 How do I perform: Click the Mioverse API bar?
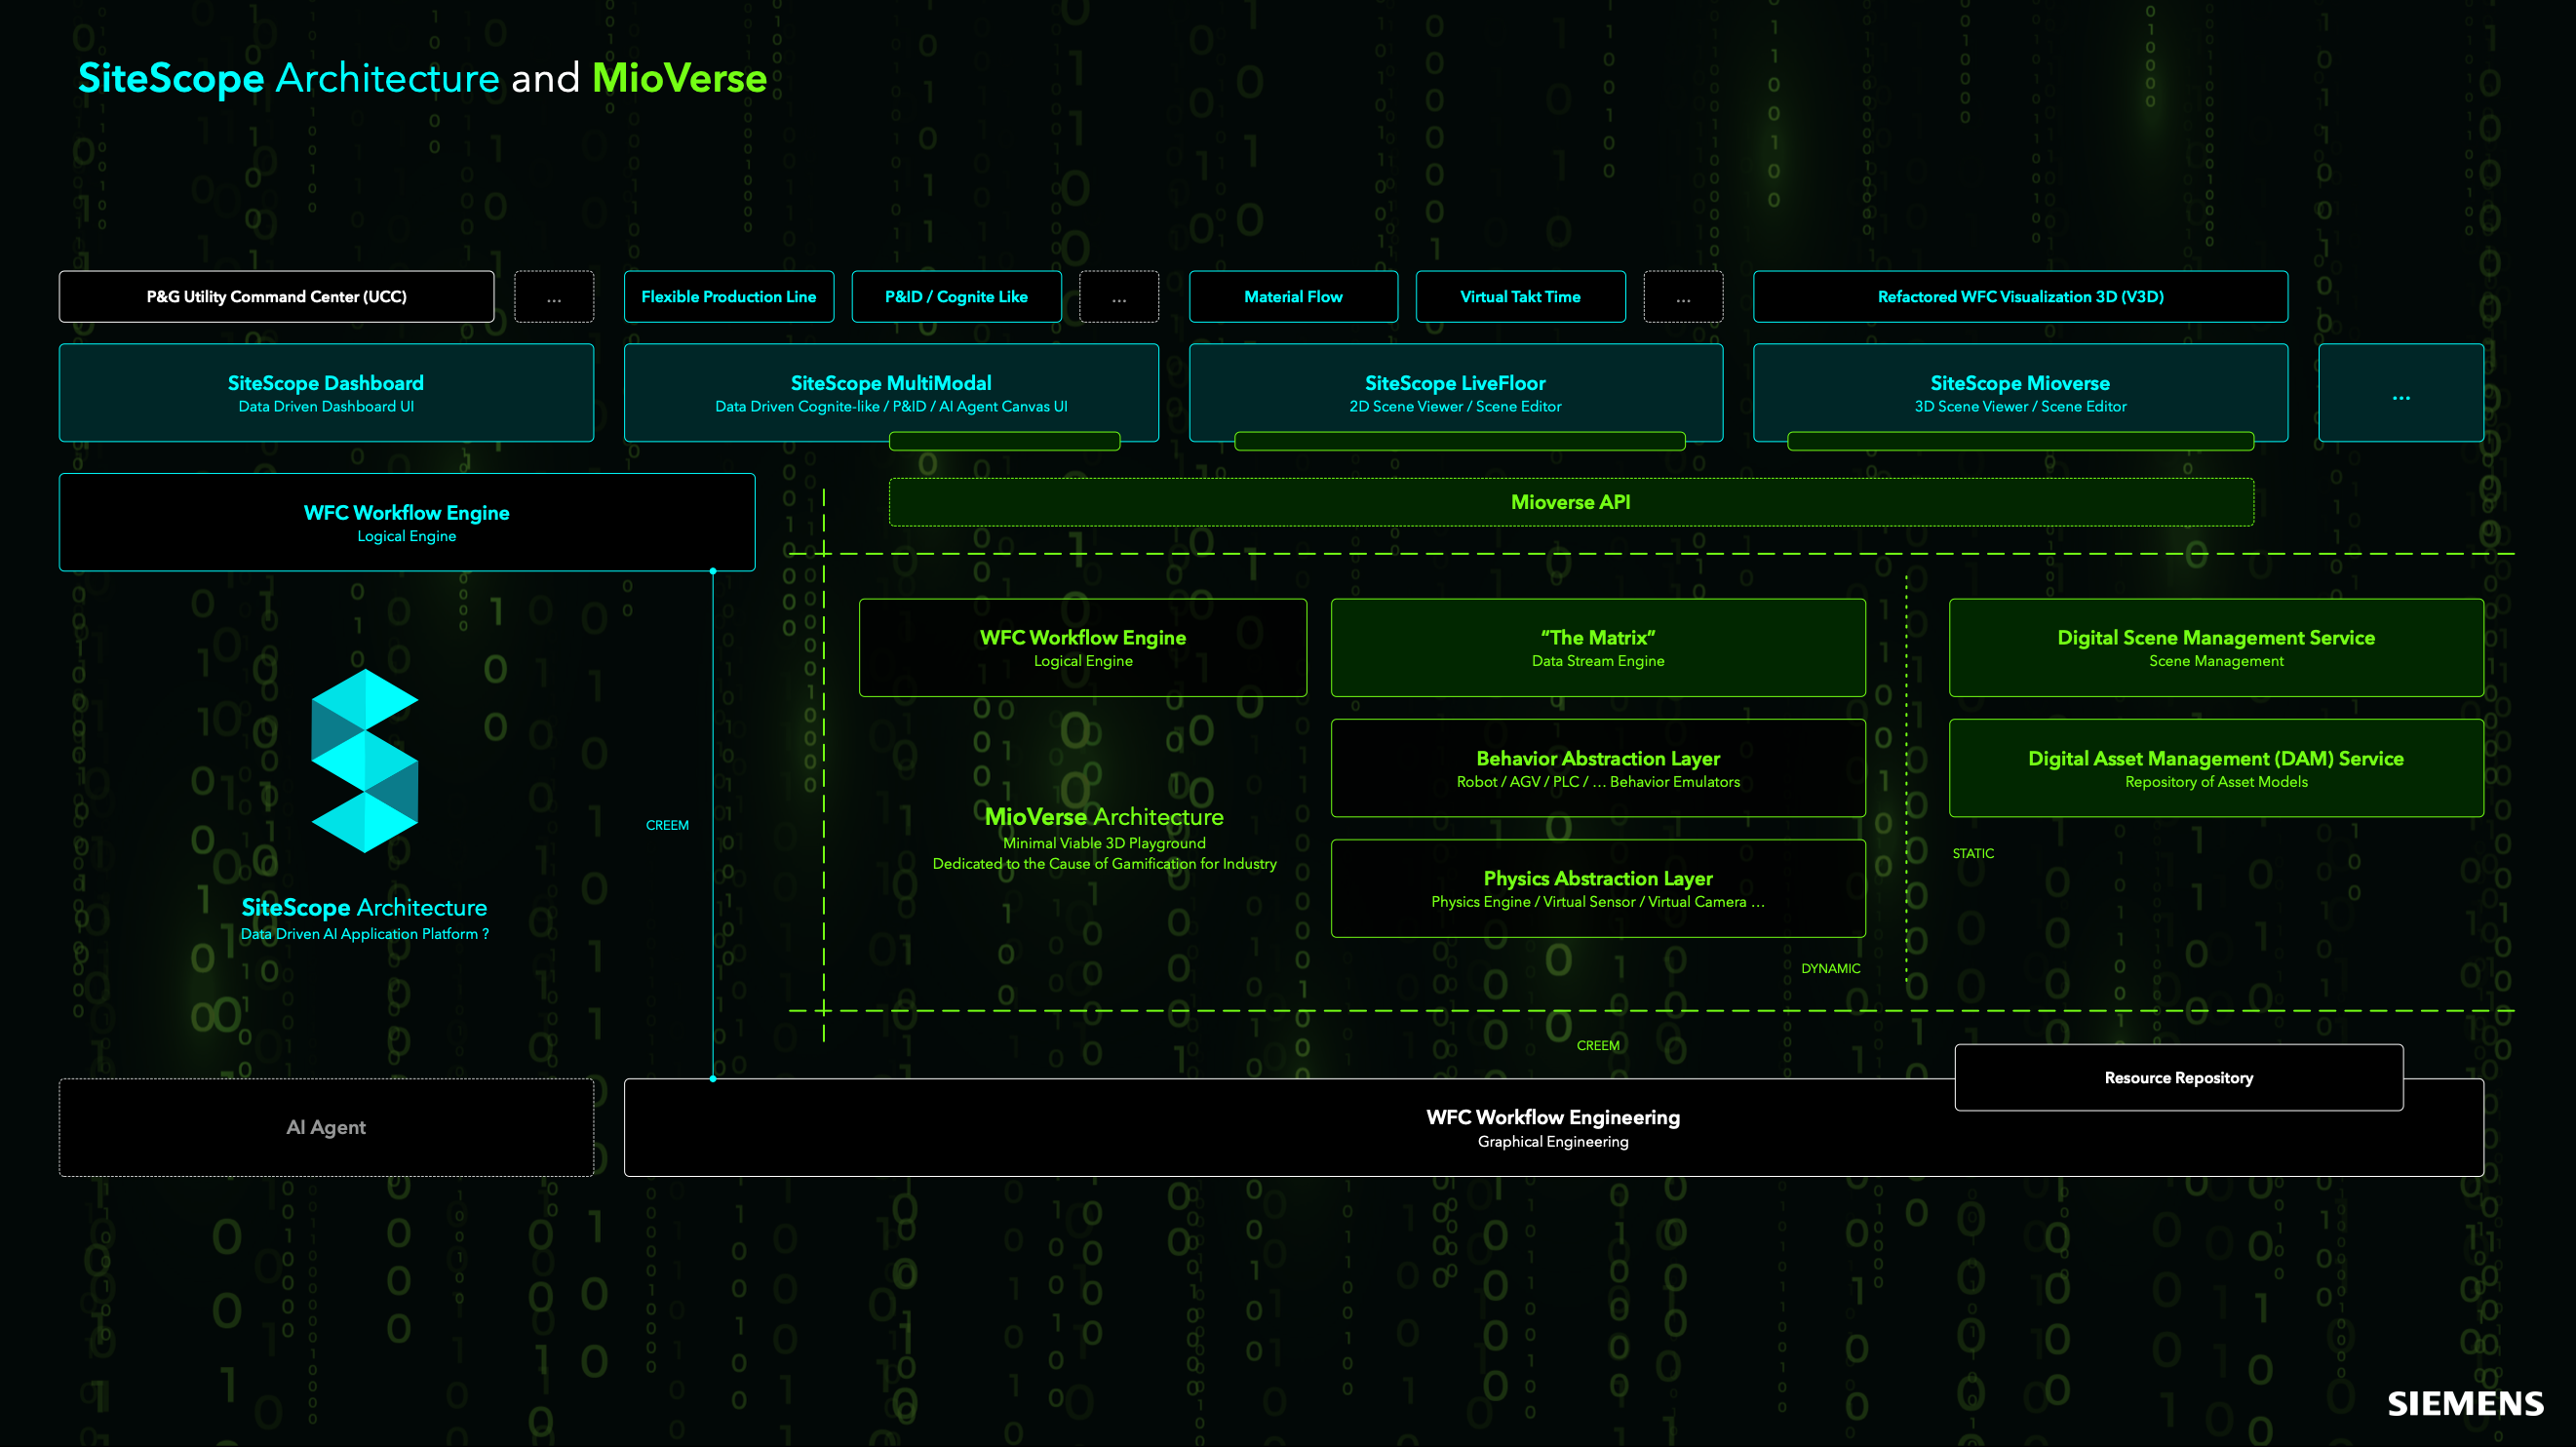[1570, 502]
